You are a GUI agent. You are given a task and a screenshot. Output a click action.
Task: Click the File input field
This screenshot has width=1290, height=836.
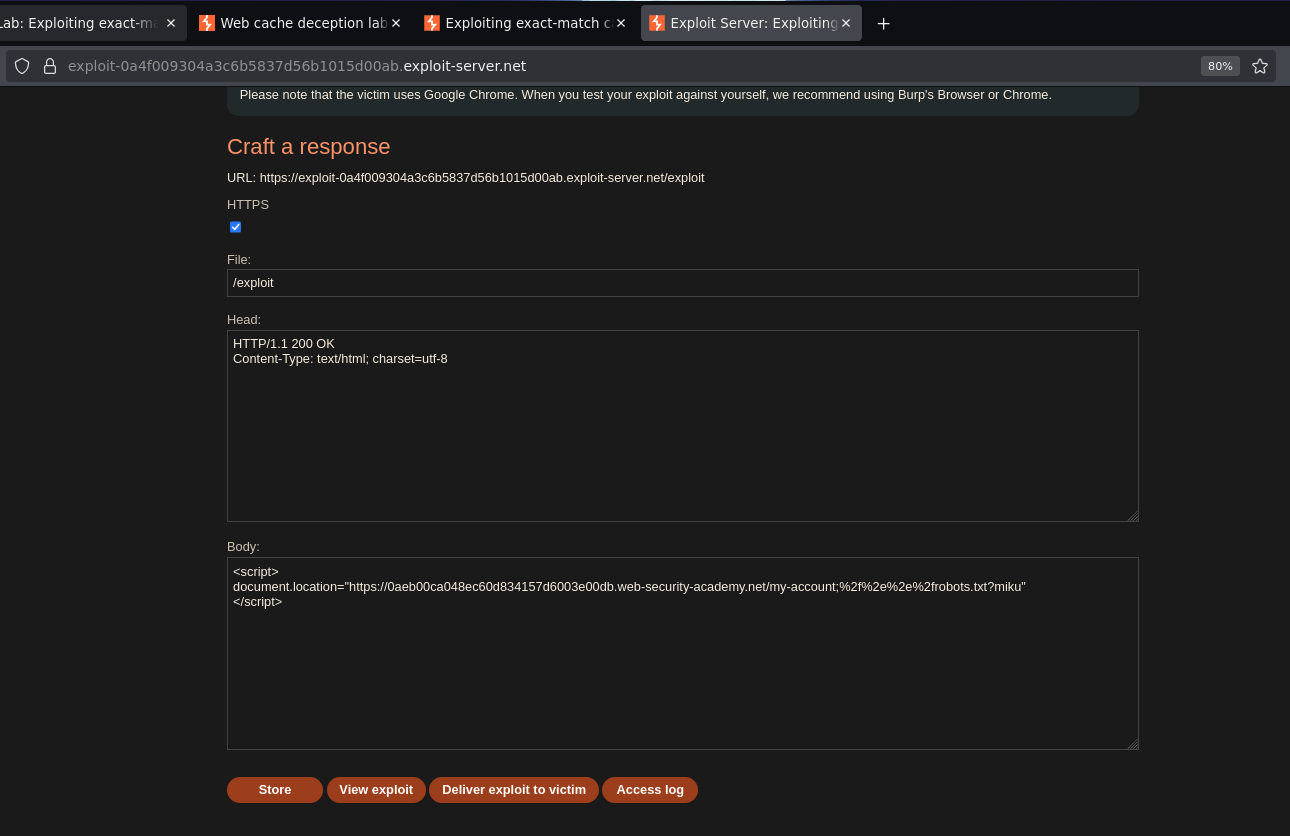(683, 283)
